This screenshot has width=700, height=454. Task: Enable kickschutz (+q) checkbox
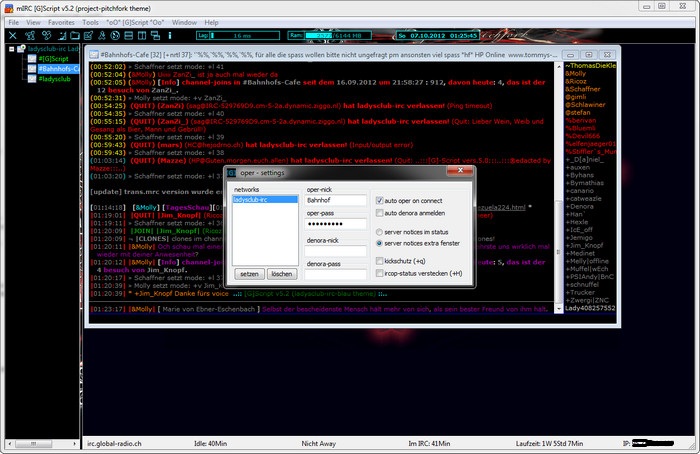379,261
